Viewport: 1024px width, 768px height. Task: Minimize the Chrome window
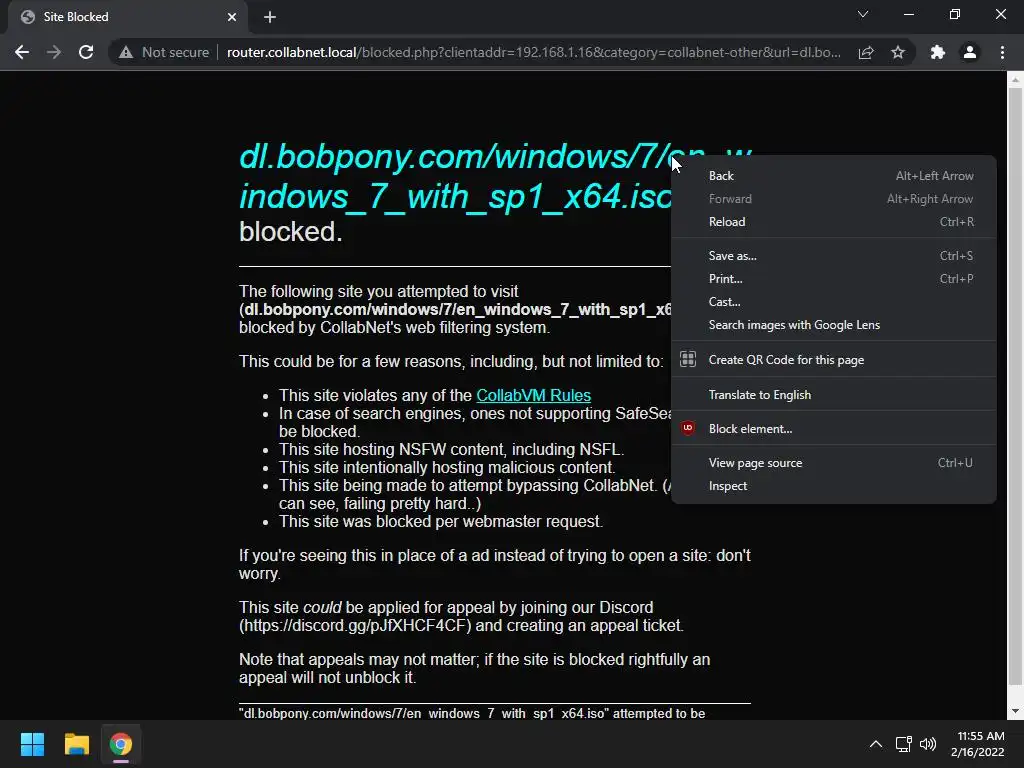click(x=908, y=14)
